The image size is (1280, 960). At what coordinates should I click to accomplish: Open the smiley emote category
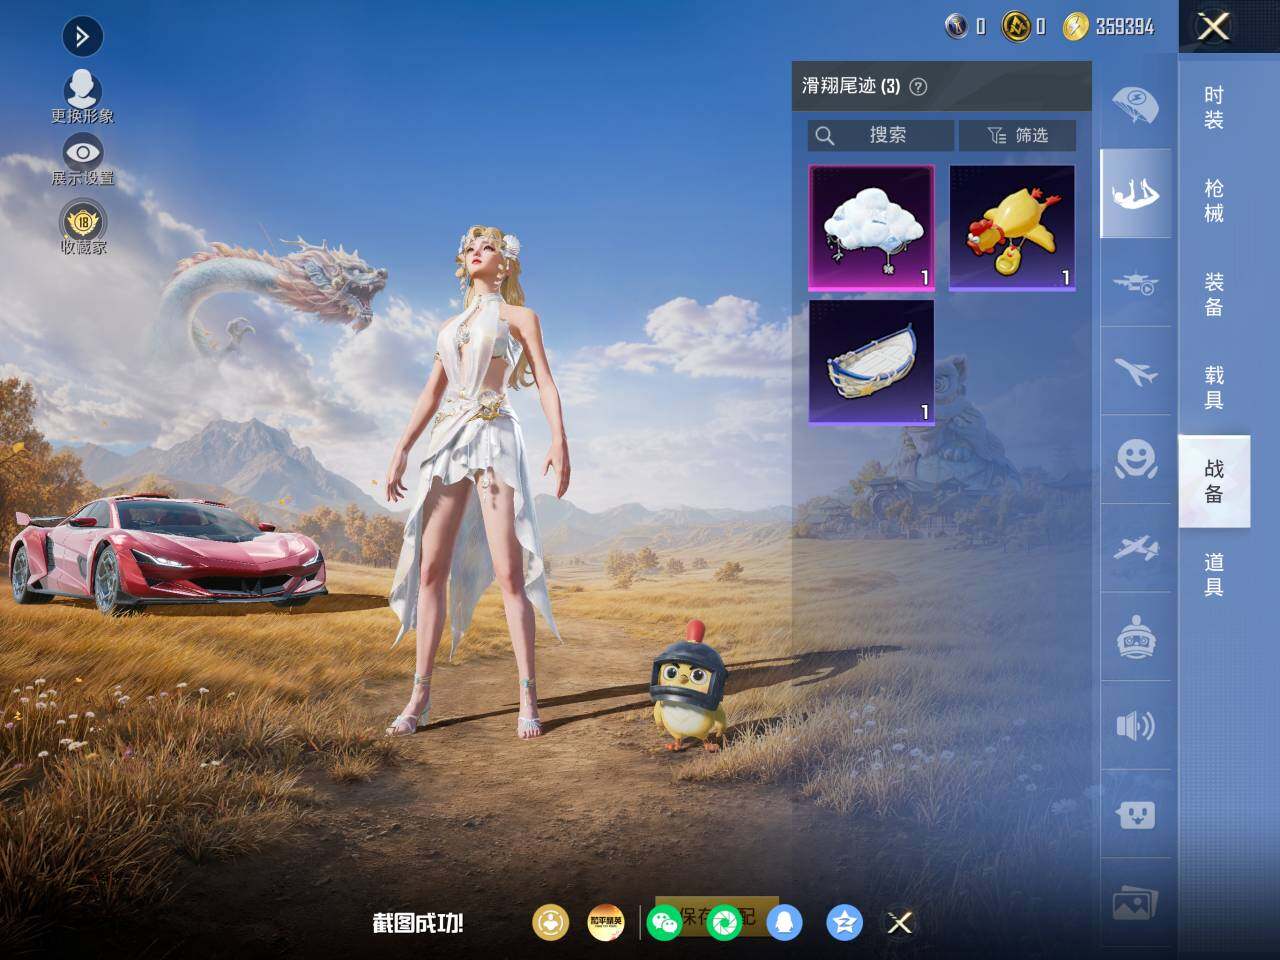1136,460
